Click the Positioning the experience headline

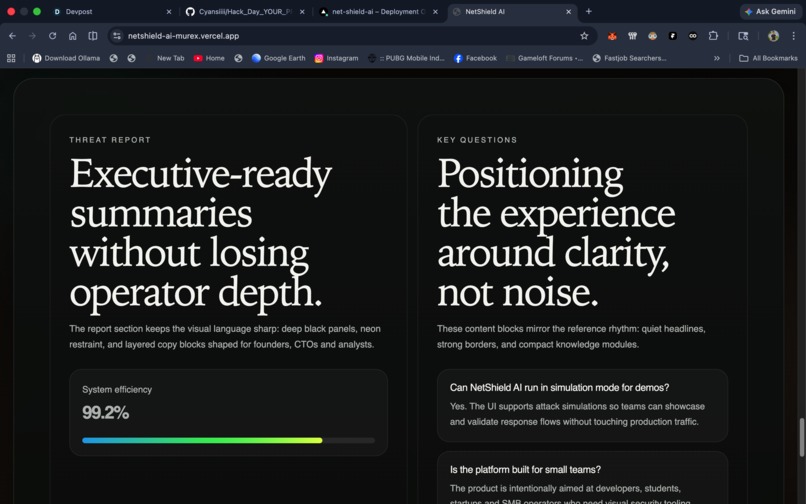coord(556,232)
